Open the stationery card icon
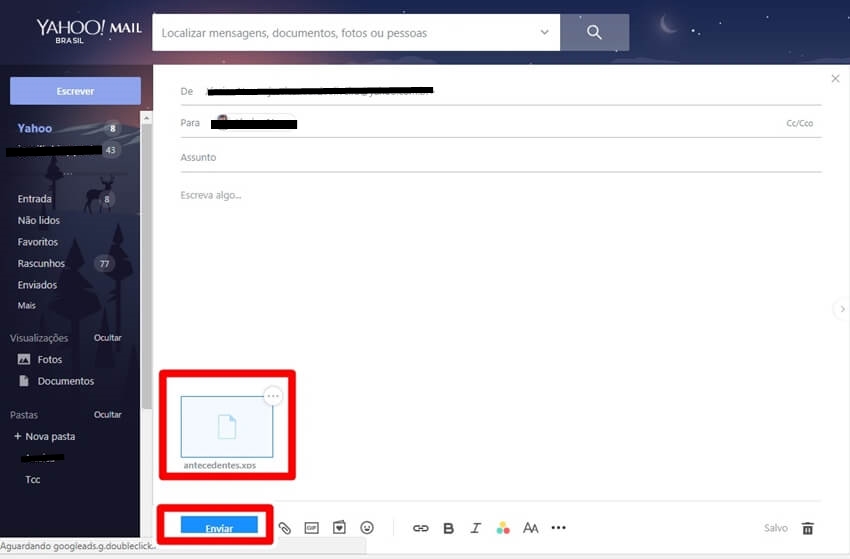Screen dimensions: 850x559 point(339,528)
